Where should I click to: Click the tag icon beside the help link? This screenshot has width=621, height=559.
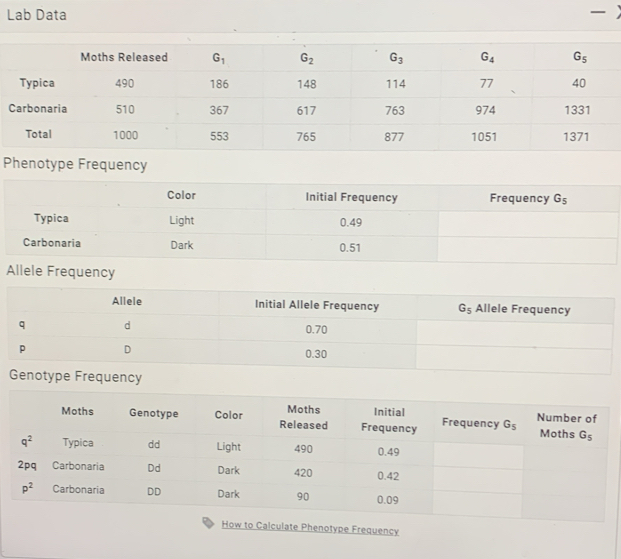(x=208, y=523)
